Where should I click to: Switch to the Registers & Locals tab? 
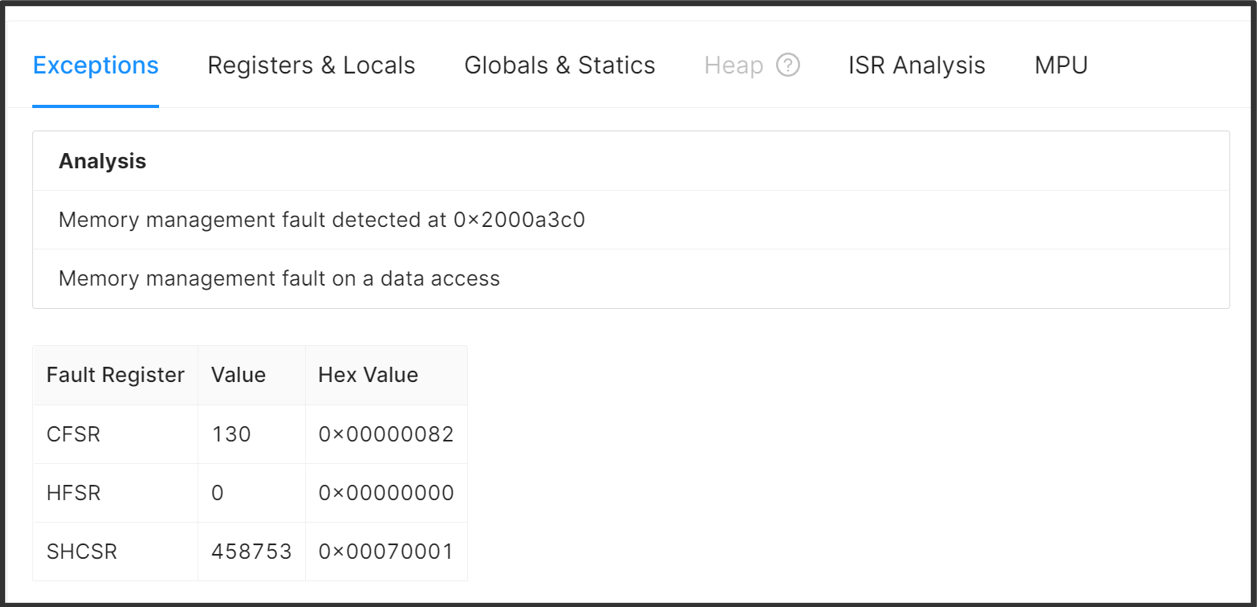tap(310, 64)
